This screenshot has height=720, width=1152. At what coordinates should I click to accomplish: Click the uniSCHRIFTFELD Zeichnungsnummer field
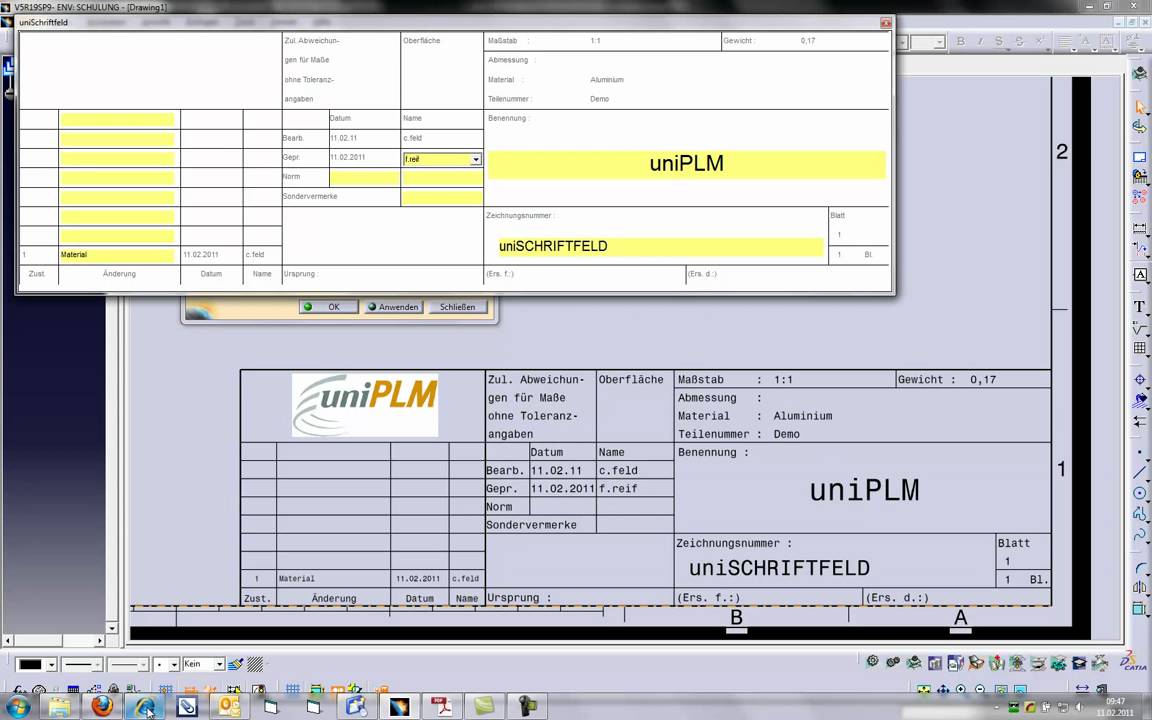point(660,246)
